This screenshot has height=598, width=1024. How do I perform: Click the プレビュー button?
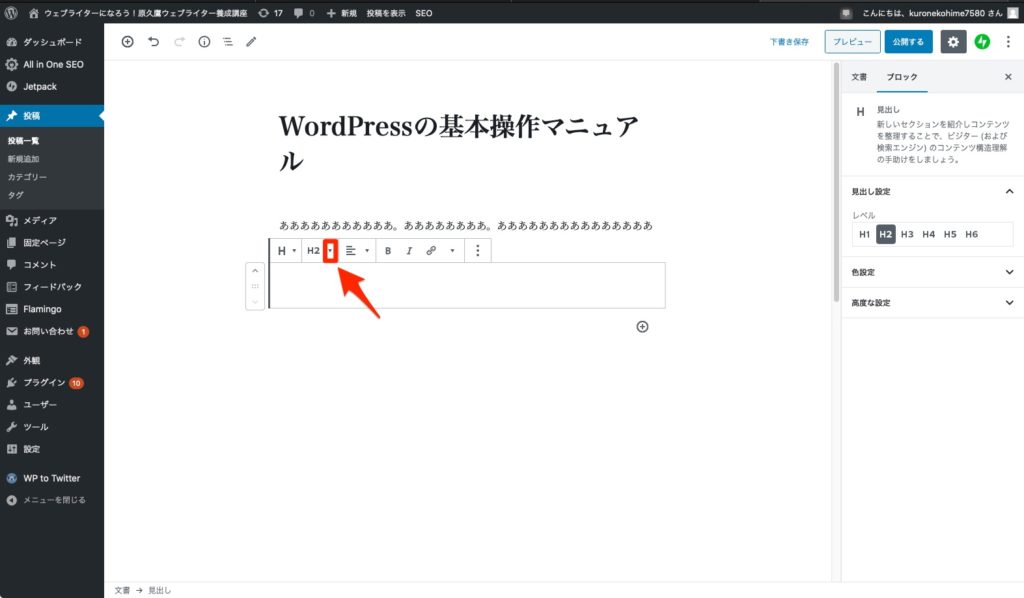(x=852, y=42)
